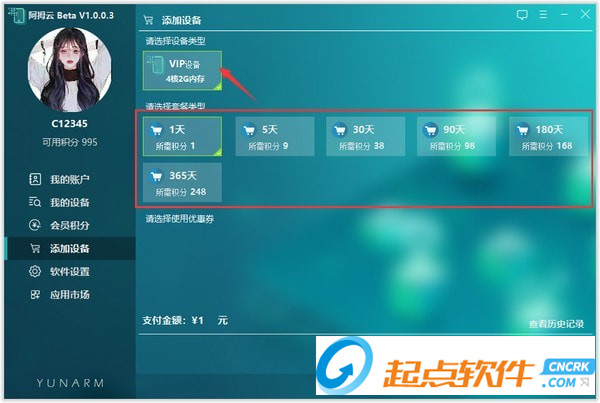This screenshot has height=403, width=600.
Task: Click the 会员积分 points icon
Action: (x=35, y=225)
